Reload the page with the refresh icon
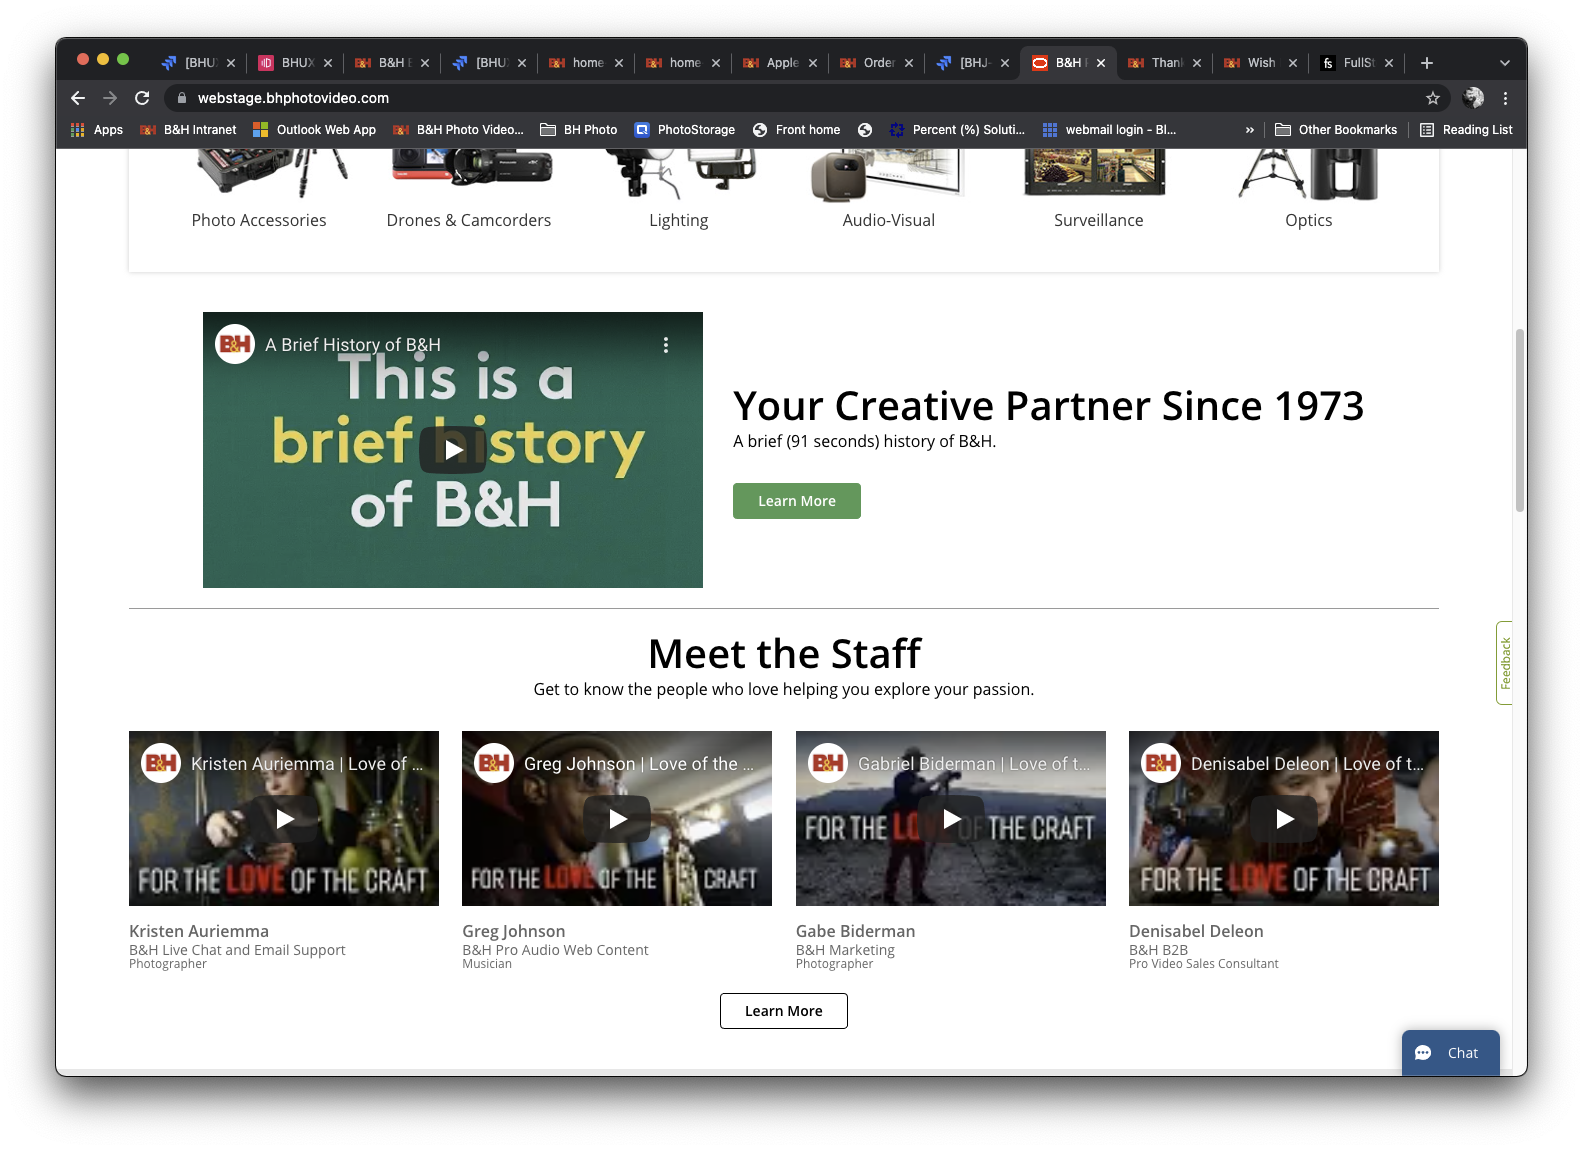 [142, 98]
